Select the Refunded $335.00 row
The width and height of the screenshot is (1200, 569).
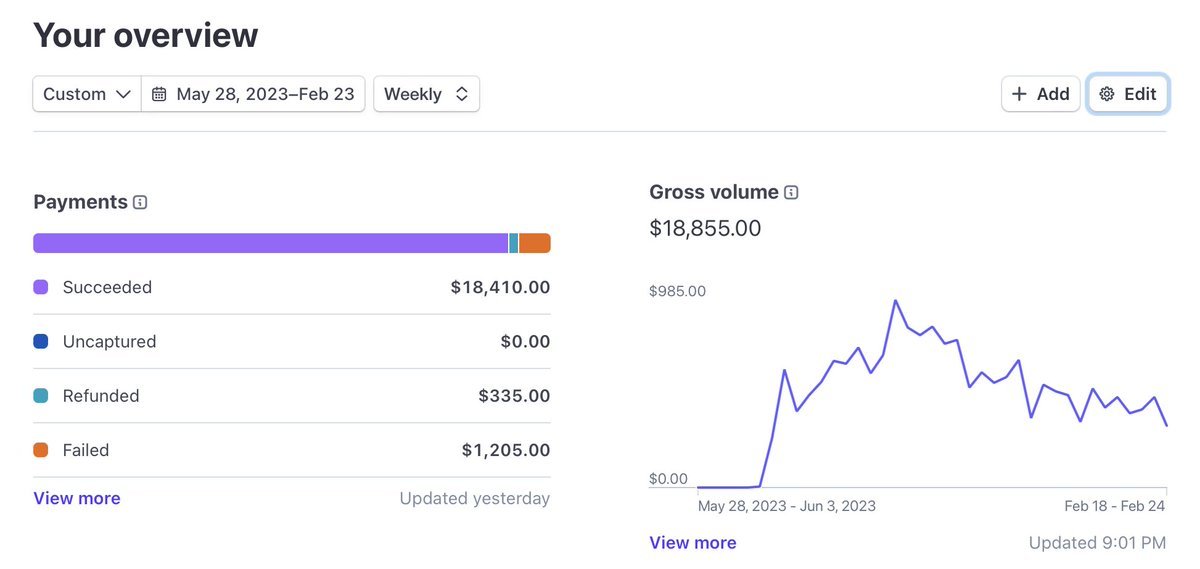(291, 396)
